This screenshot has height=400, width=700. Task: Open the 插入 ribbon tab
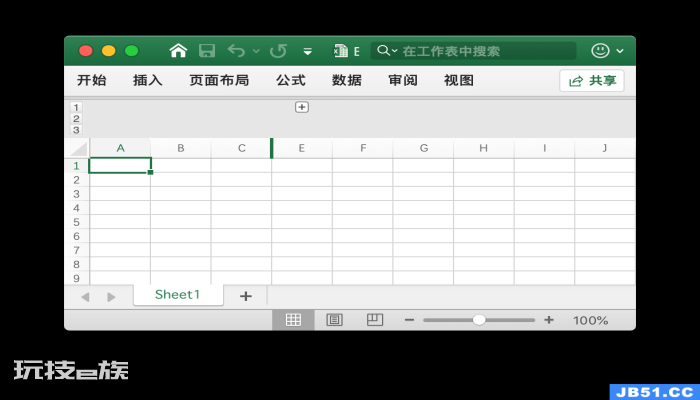point(147,80)
